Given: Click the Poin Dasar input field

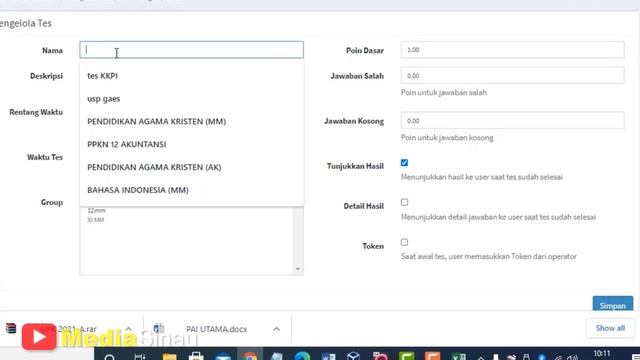Looking at the screenshot, I should 512,50.
